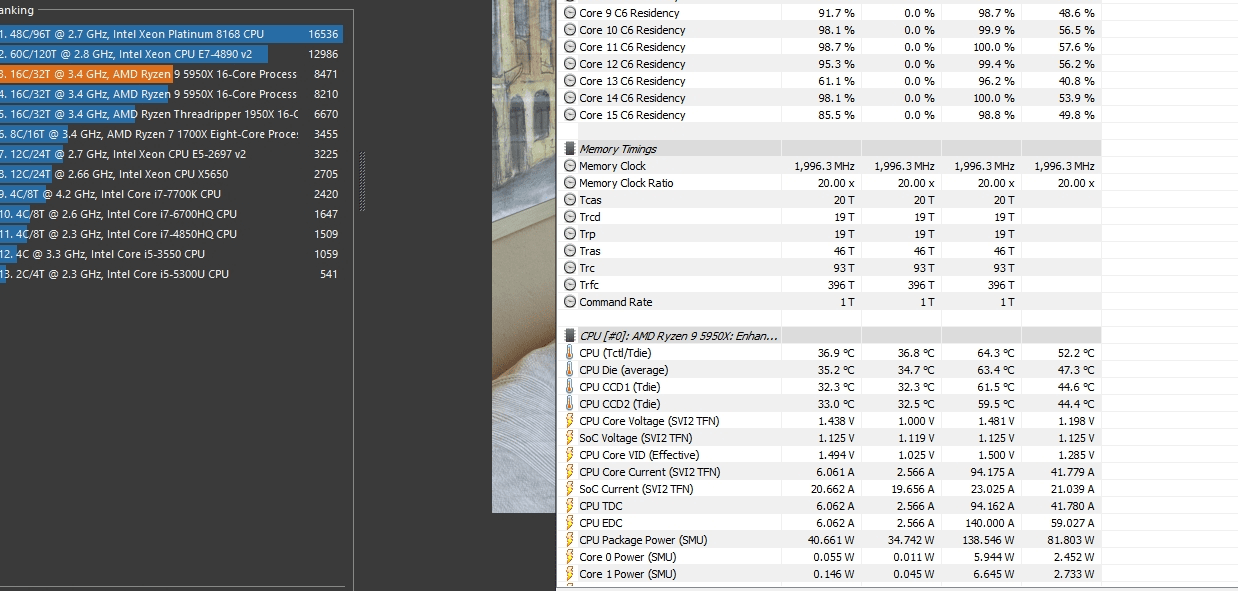Click the icon beside the Trfc row
Screen dimensions: 1238x591
(x=570, y=285)
